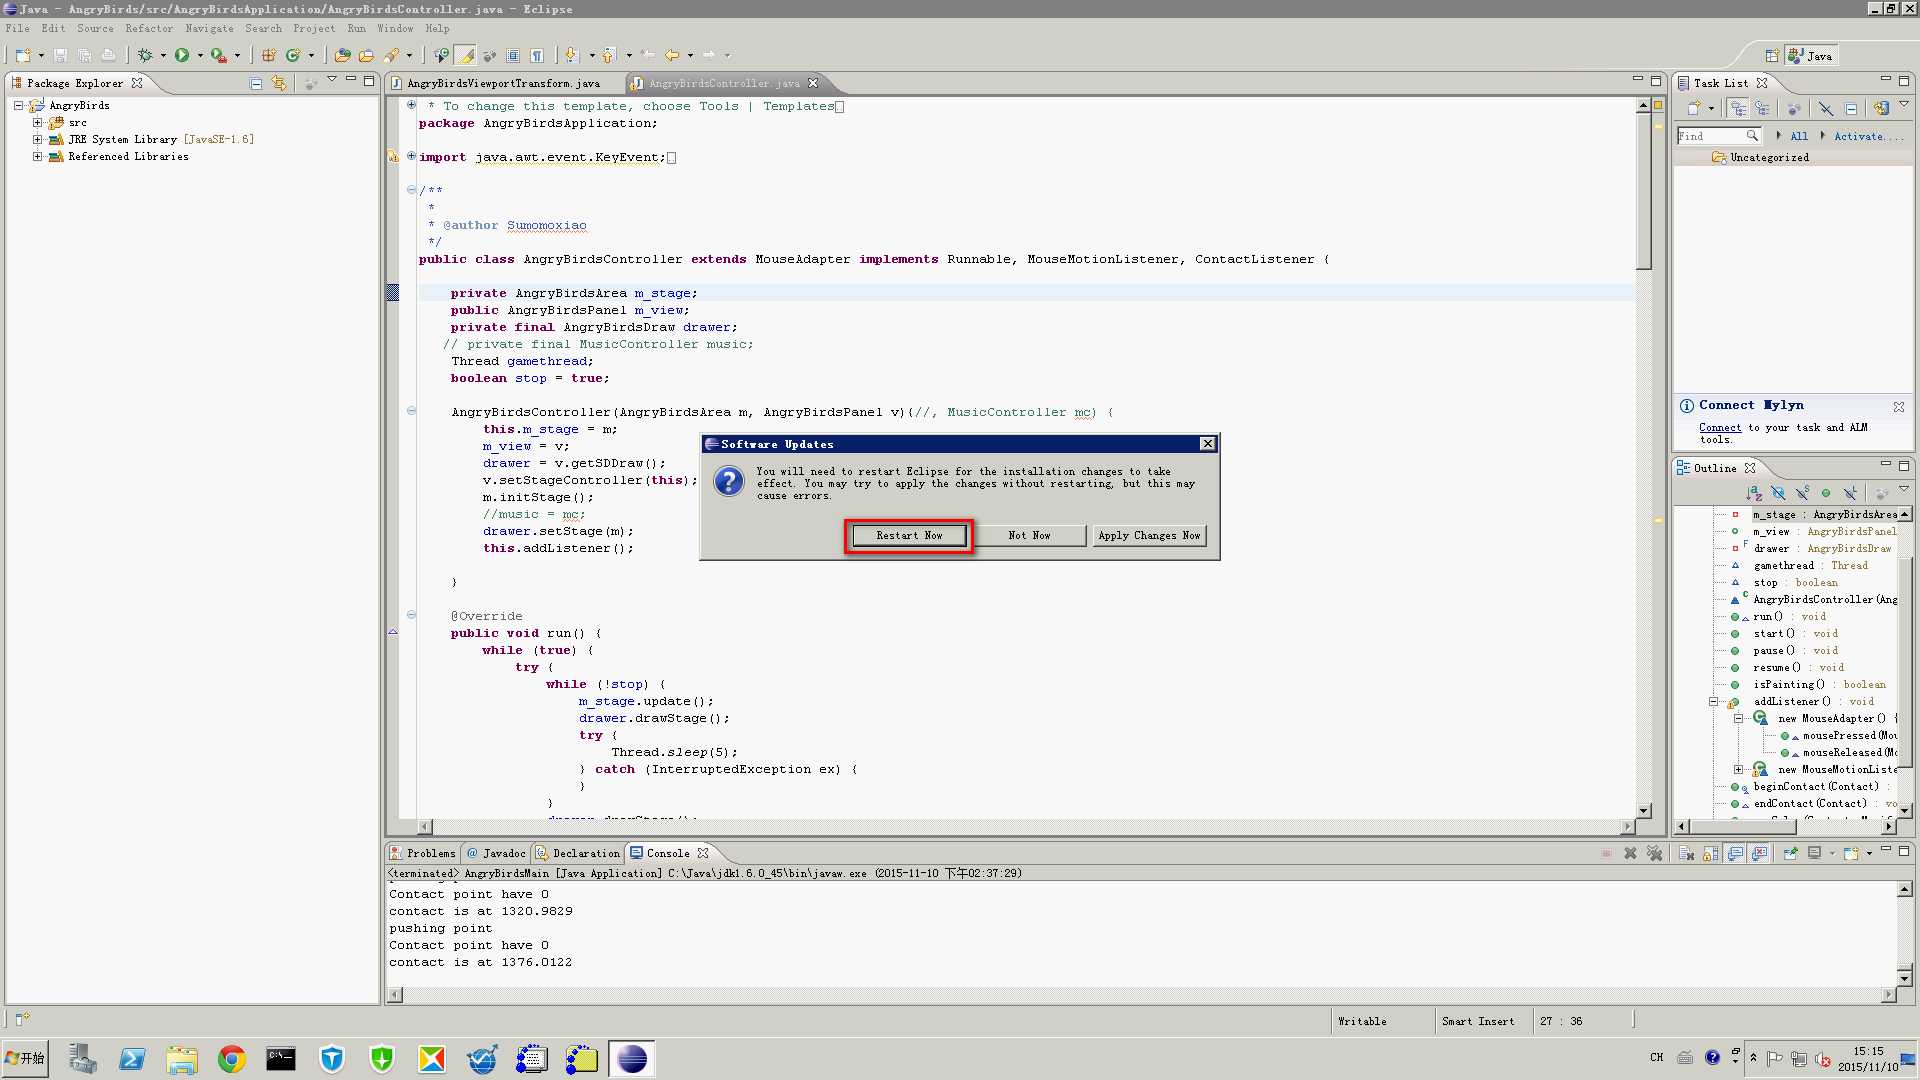Click the New Java Package icon
Screen dimensions: 1920x1080
(x=269, y=55)
